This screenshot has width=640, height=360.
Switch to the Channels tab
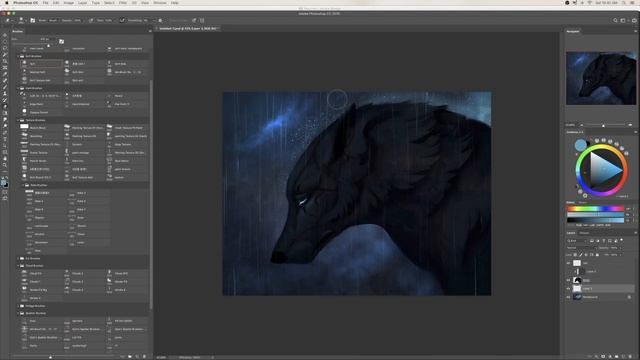pos(584,233)
